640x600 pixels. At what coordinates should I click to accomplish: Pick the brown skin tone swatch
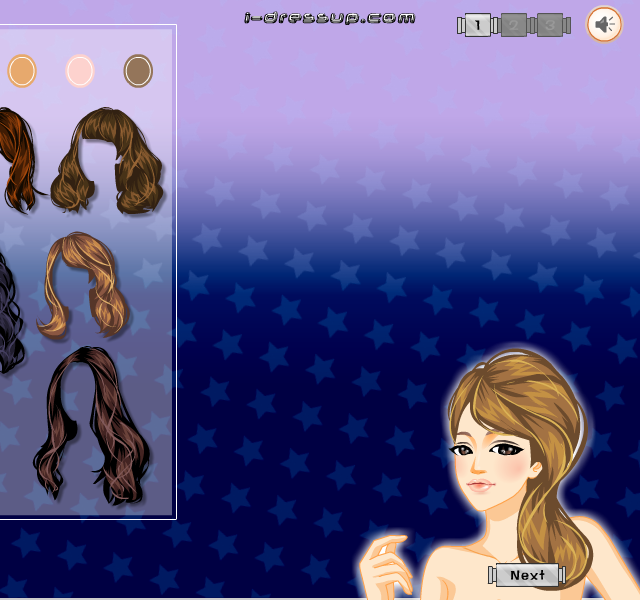tap(138, 71)
